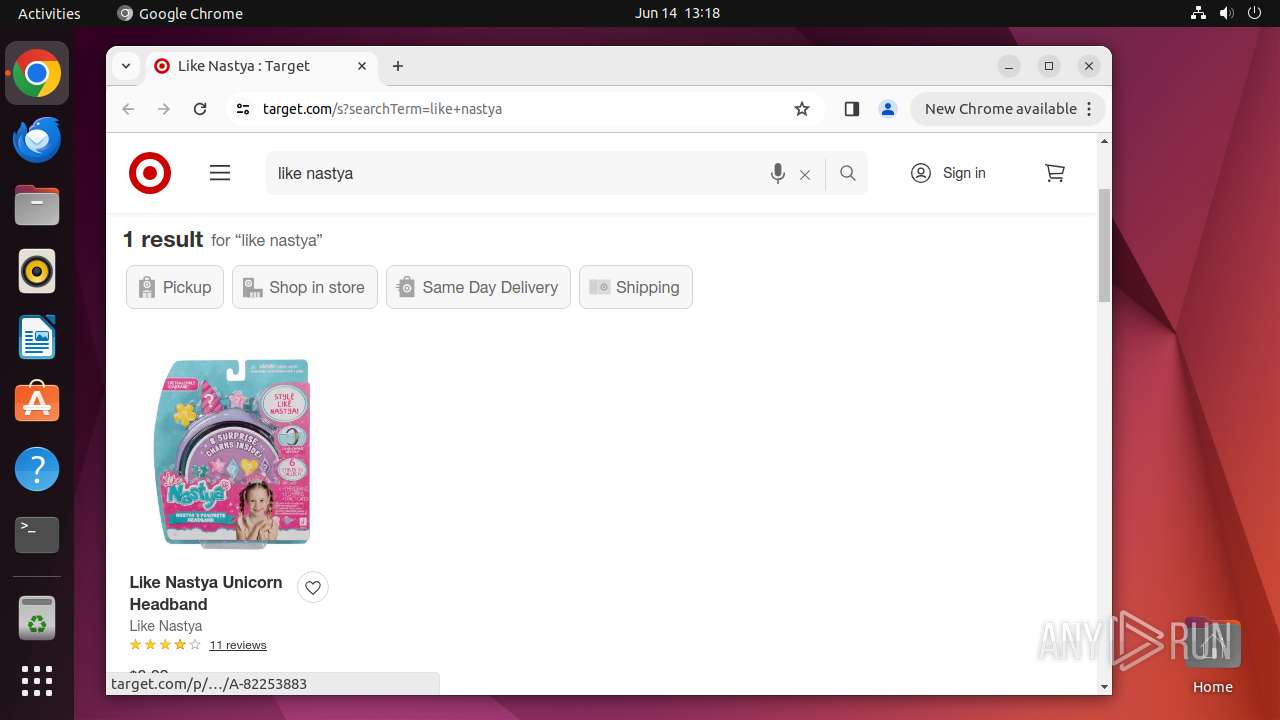Launch Terminal from the dock
The height and width of the screenshot is (720, 1280).
[37, 535]
